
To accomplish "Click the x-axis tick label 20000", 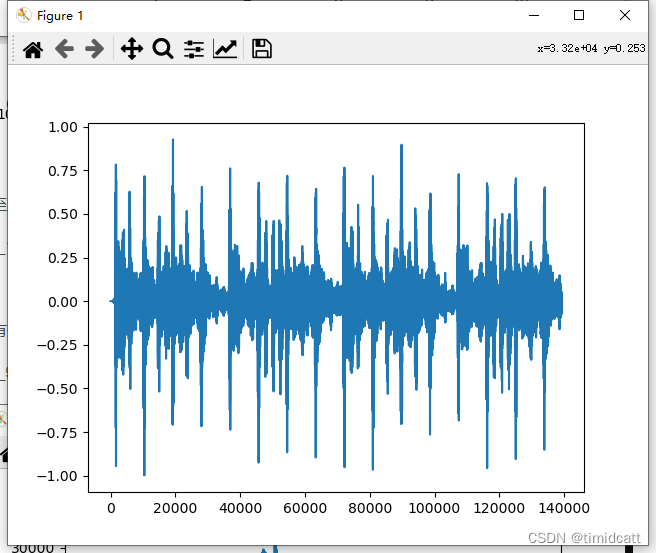I will pyautogui.click(x=175, y=508).
